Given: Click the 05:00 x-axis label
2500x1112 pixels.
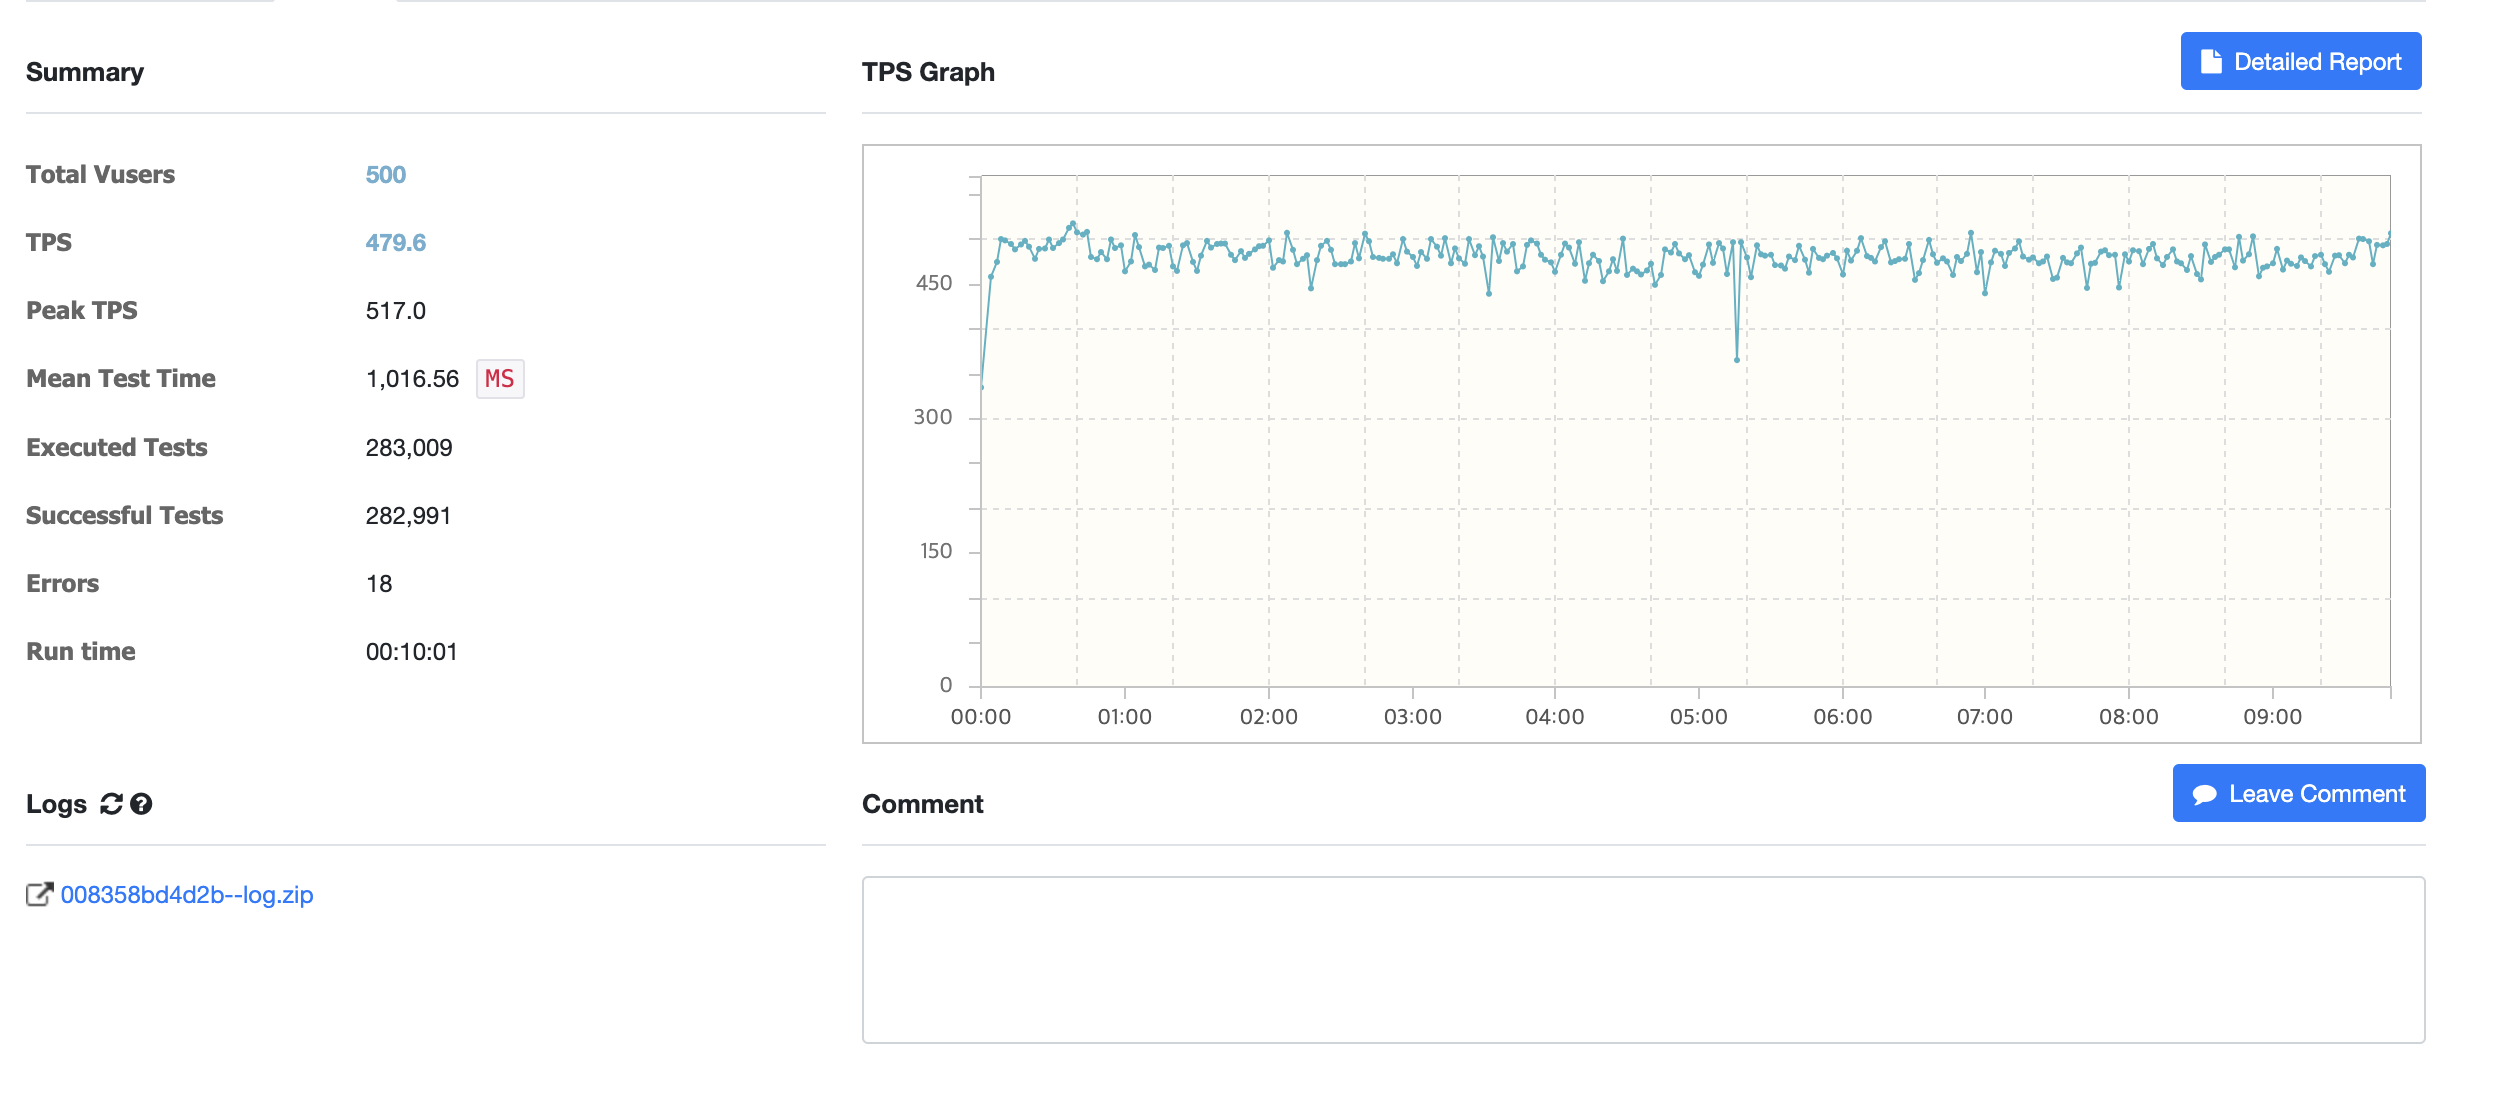Looking at the screenshot, I should tap(1698, 717).
